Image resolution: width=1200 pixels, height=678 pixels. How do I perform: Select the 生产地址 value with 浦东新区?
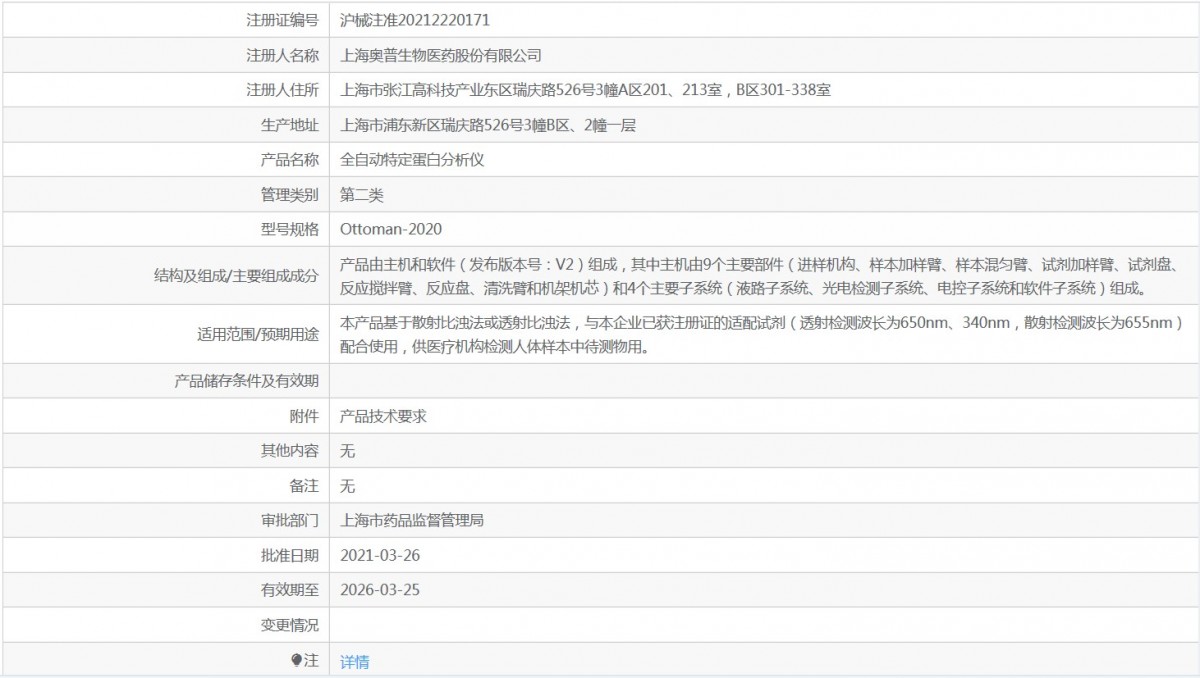(x=488, y=125)
